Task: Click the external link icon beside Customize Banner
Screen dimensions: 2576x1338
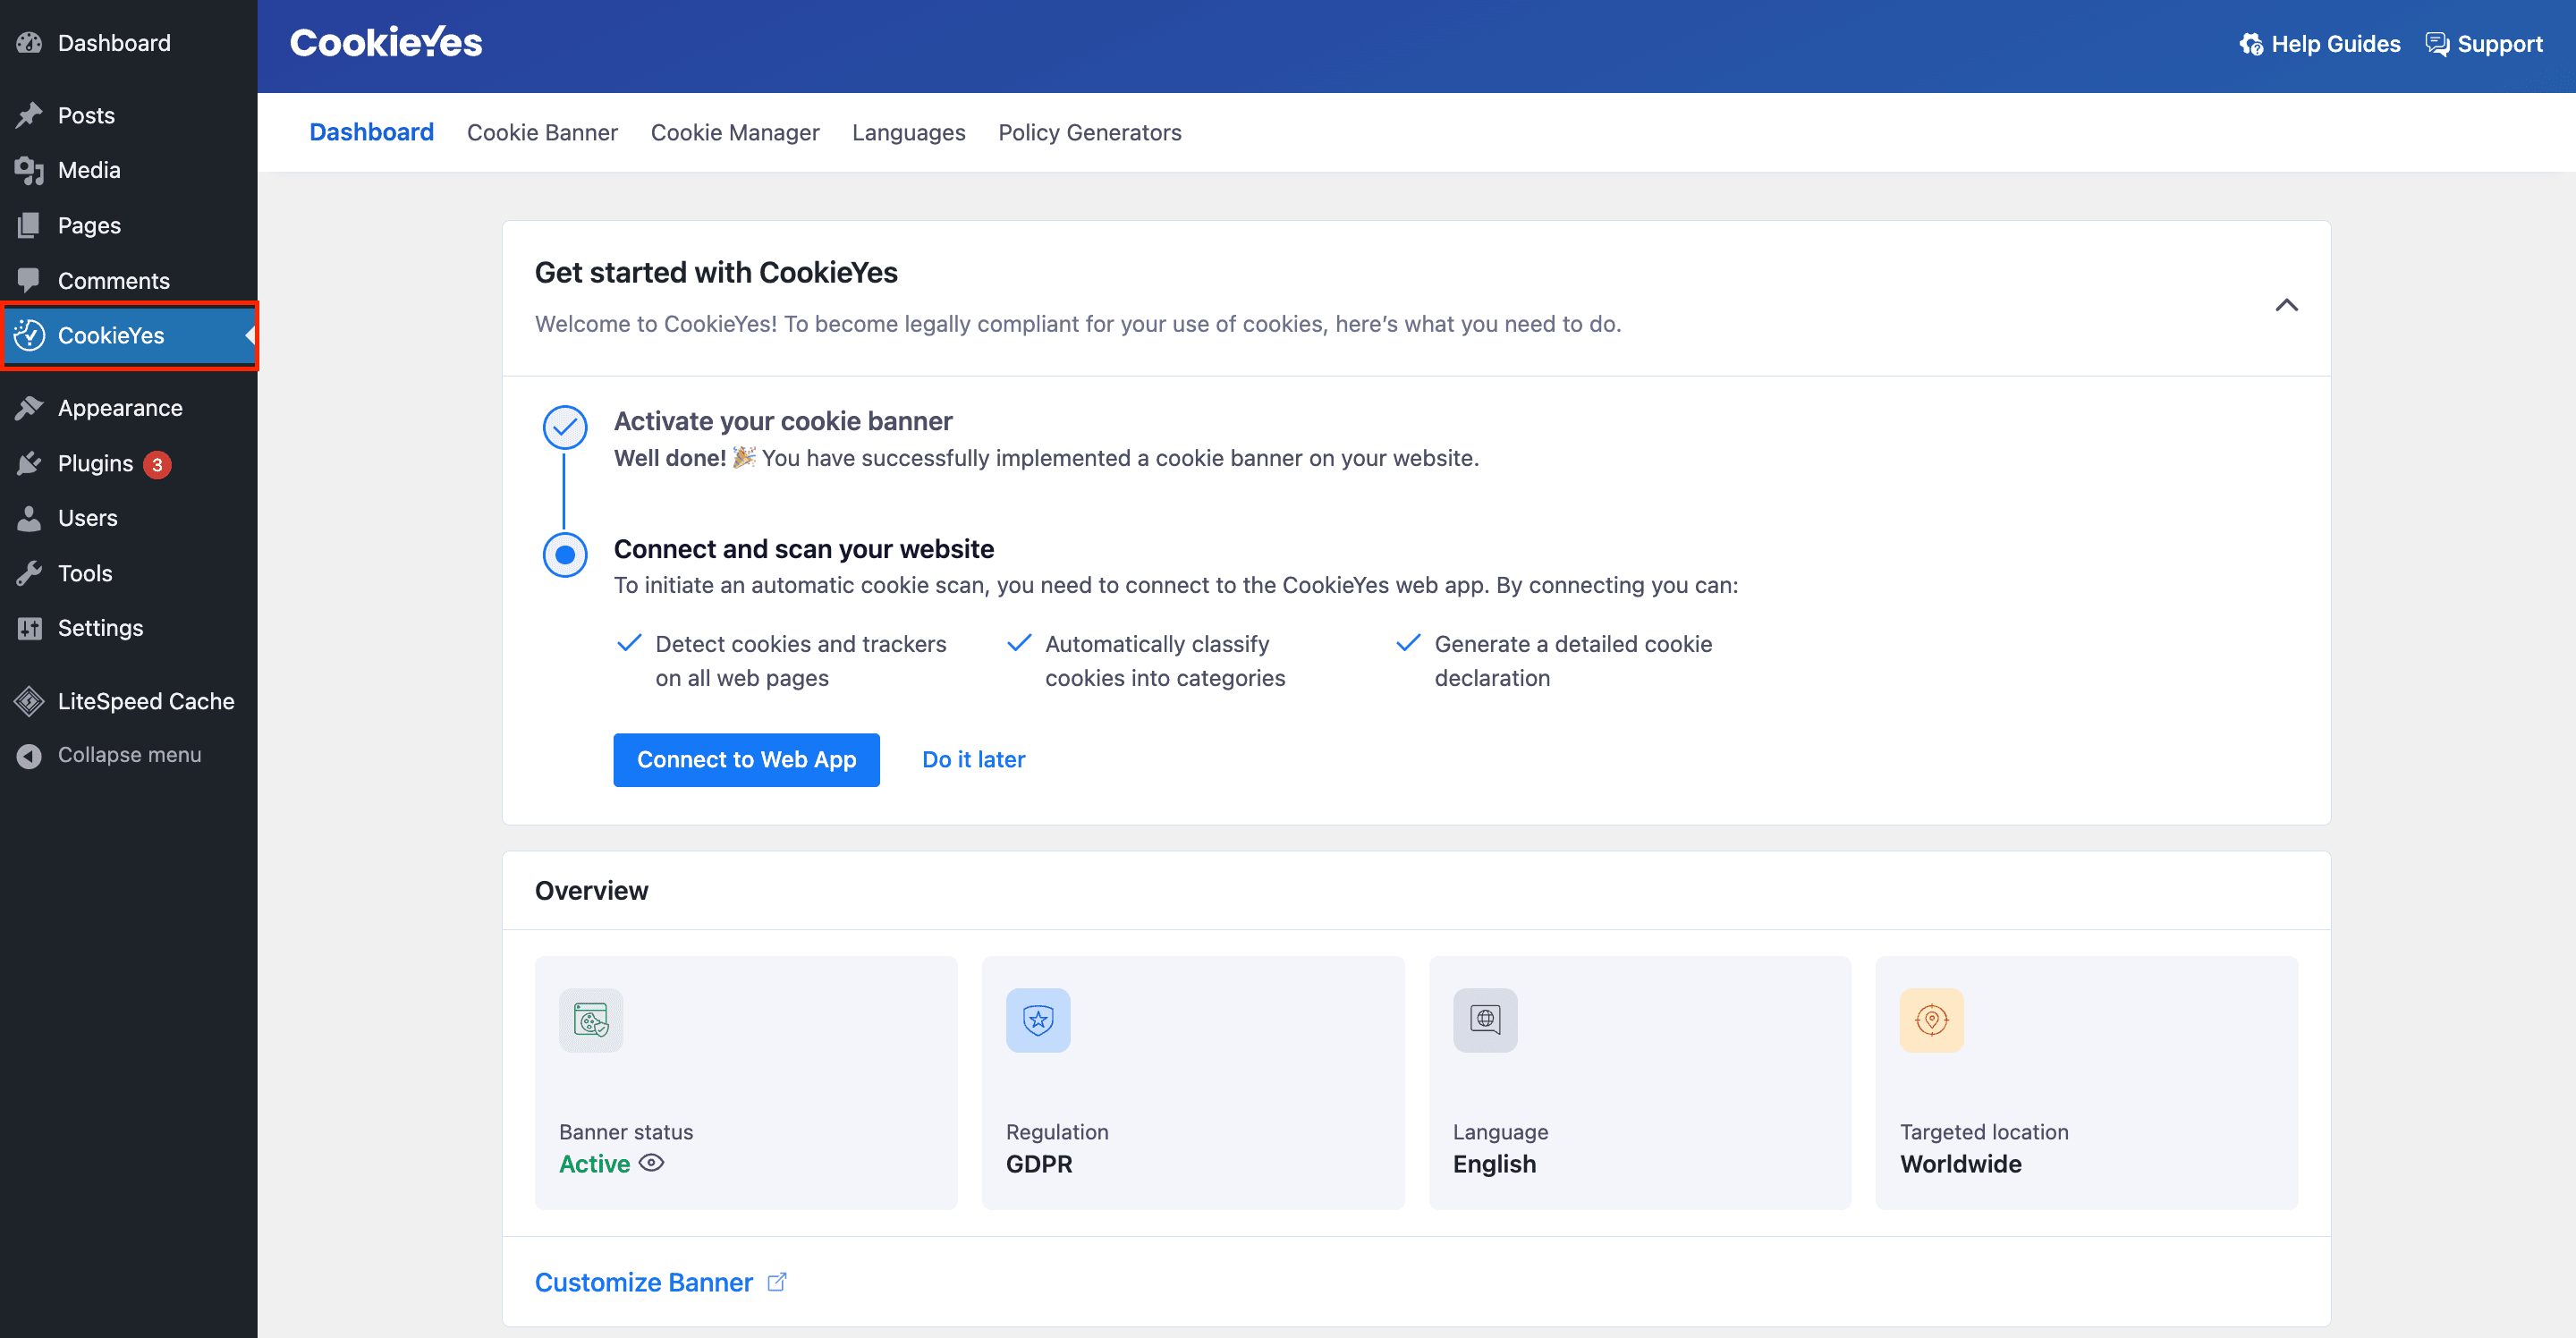Action: click(x=777, y=1282)
